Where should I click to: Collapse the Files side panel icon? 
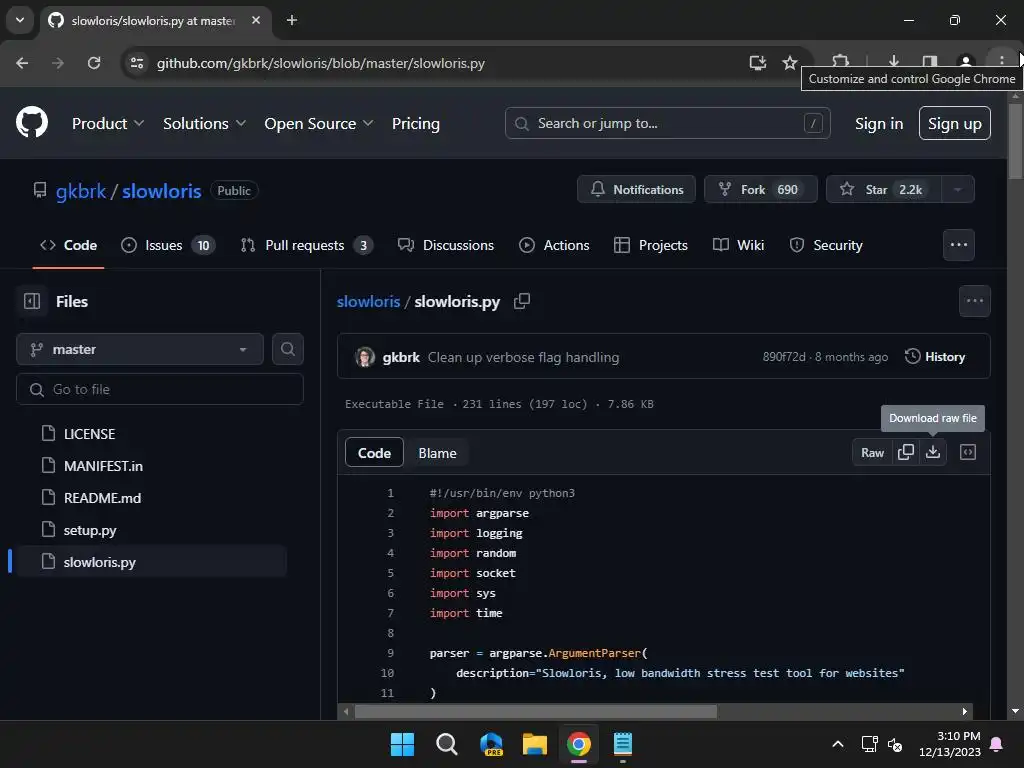31,301
